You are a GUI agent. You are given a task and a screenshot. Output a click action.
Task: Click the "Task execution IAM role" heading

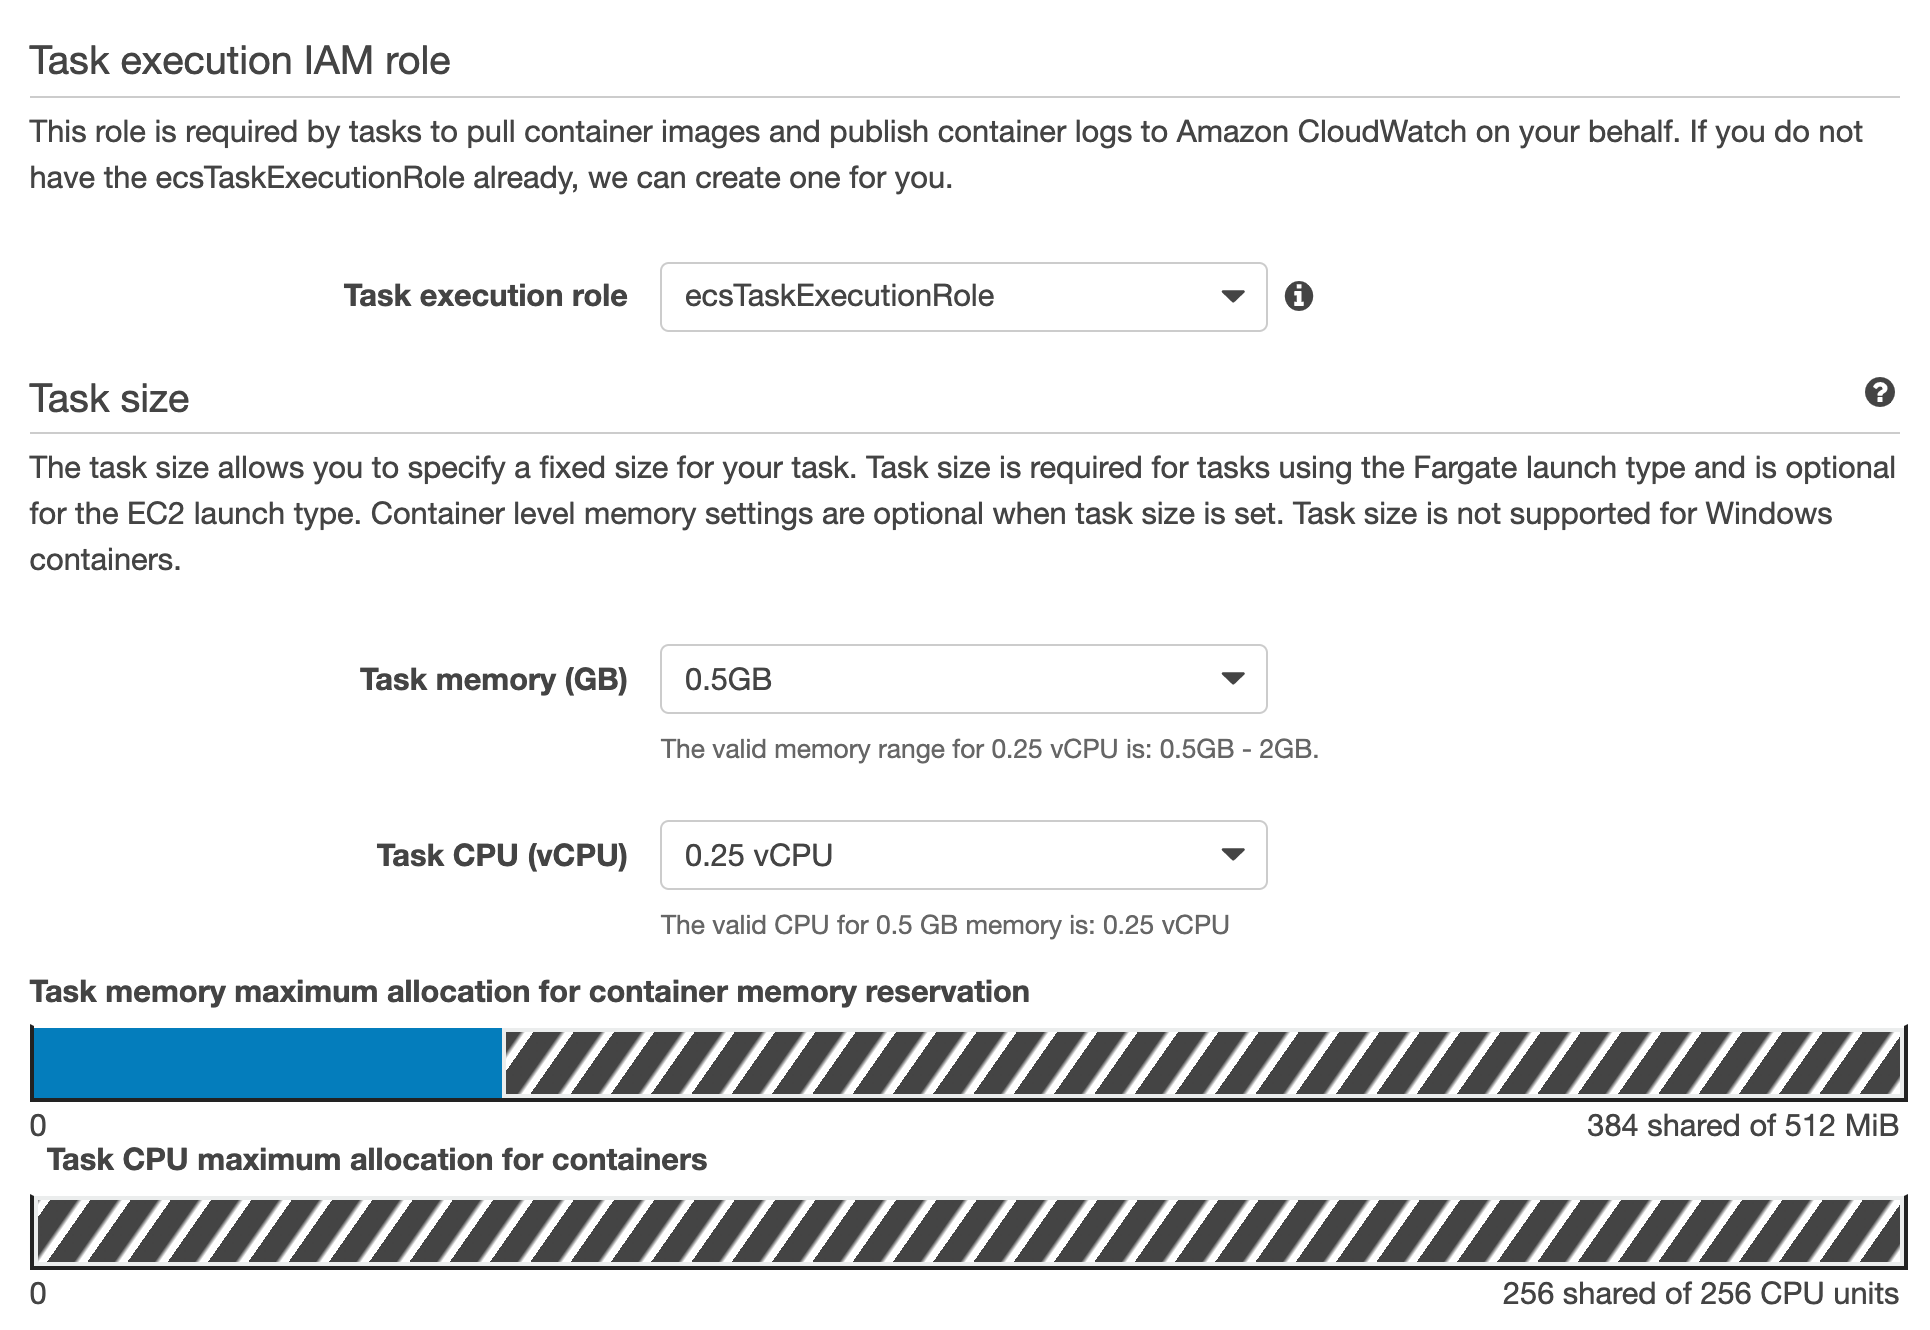[x=240, y=61]
